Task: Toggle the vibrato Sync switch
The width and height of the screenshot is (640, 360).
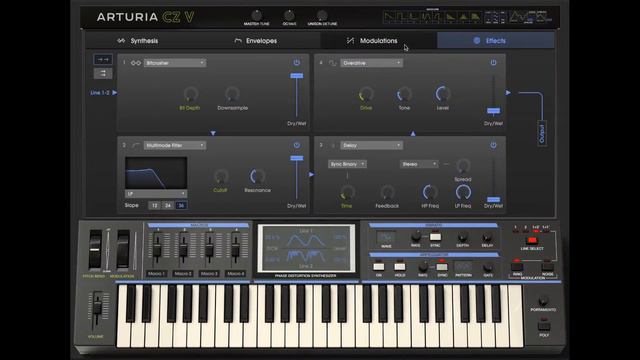Action: pyautogui.click(x=436, y=237)
